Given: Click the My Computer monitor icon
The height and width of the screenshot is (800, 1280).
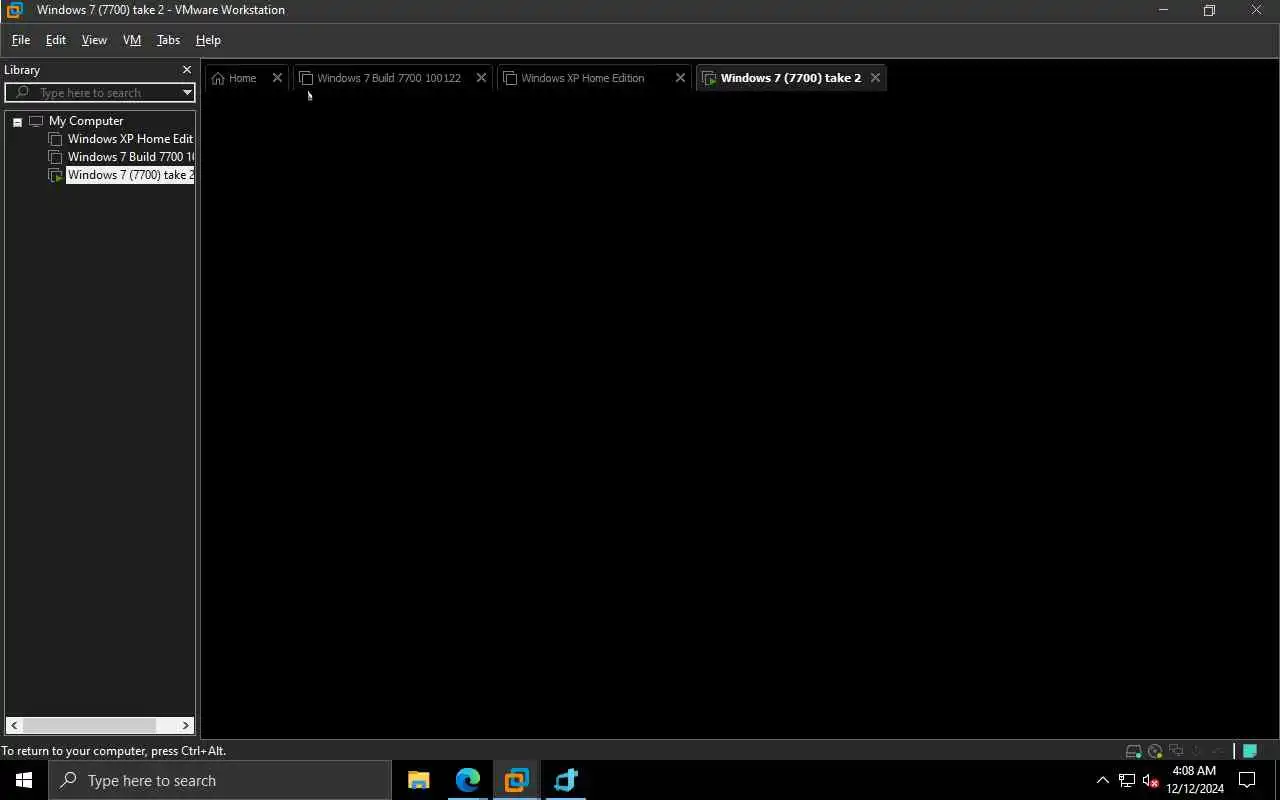Looking at the screenshot, I should 36,121.
